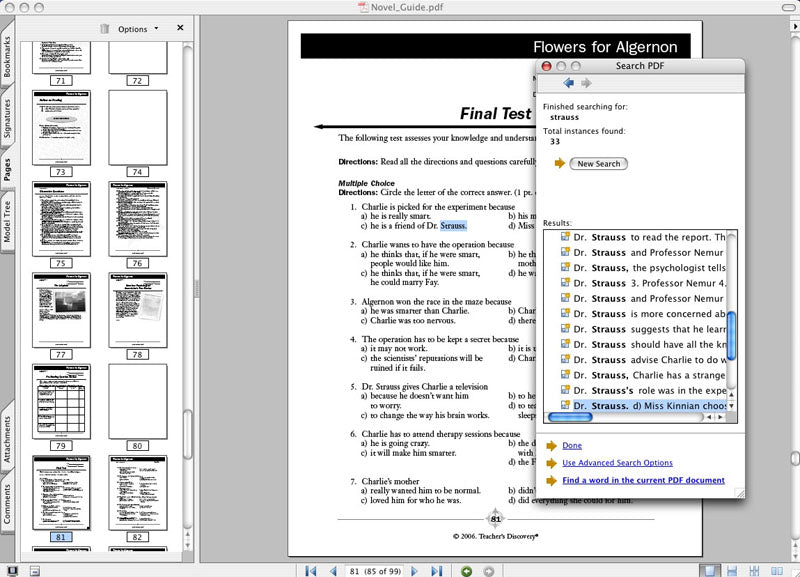This screenshot has height=577, width=800.
Task: Open the Options dropdown menu
Action: pyautogui.click(x=138, y=29)
